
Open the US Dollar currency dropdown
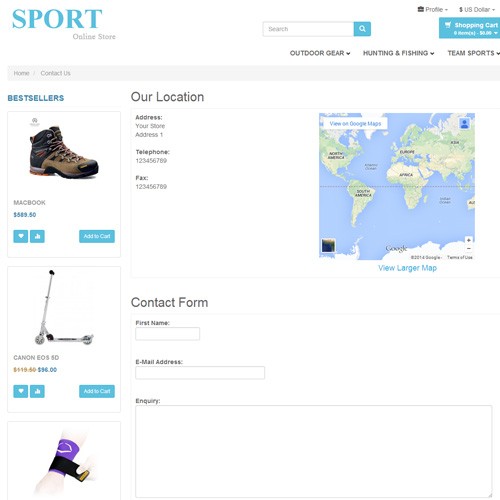tap(477, 10)
